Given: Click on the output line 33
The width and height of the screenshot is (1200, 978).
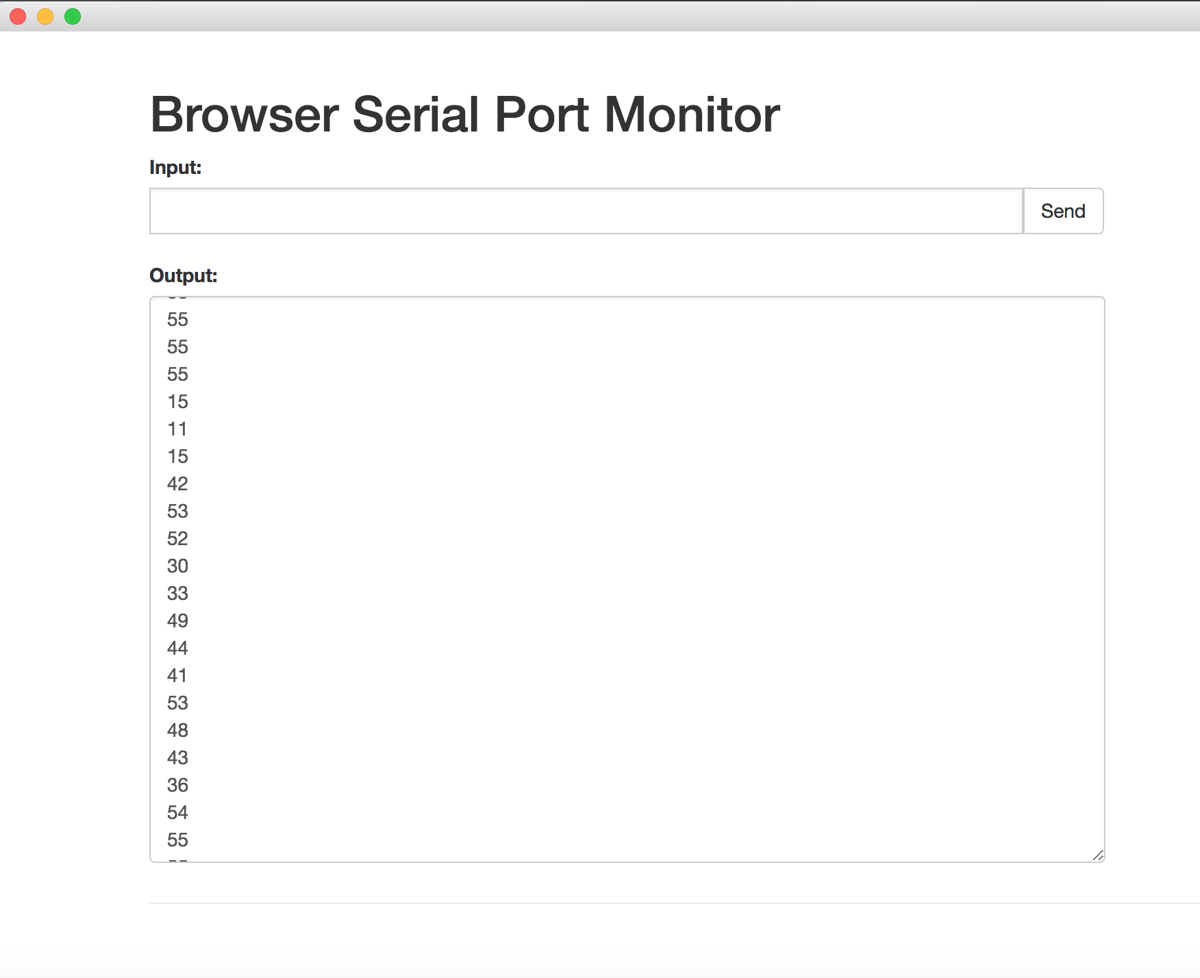Looking at the screenshot, I should coord(178,593).
